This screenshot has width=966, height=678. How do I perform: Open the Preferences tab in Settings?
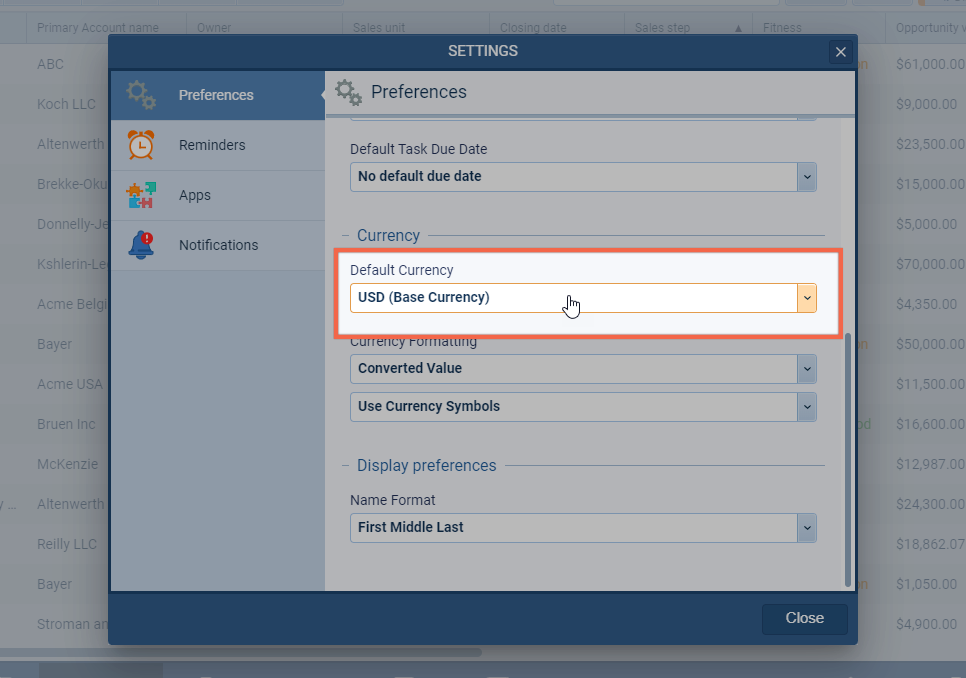tap(217, 95)
